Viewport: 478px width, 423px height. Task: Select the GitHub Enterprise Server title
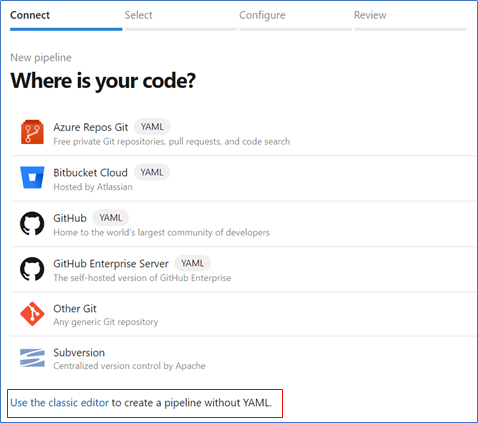coord(111,264)
